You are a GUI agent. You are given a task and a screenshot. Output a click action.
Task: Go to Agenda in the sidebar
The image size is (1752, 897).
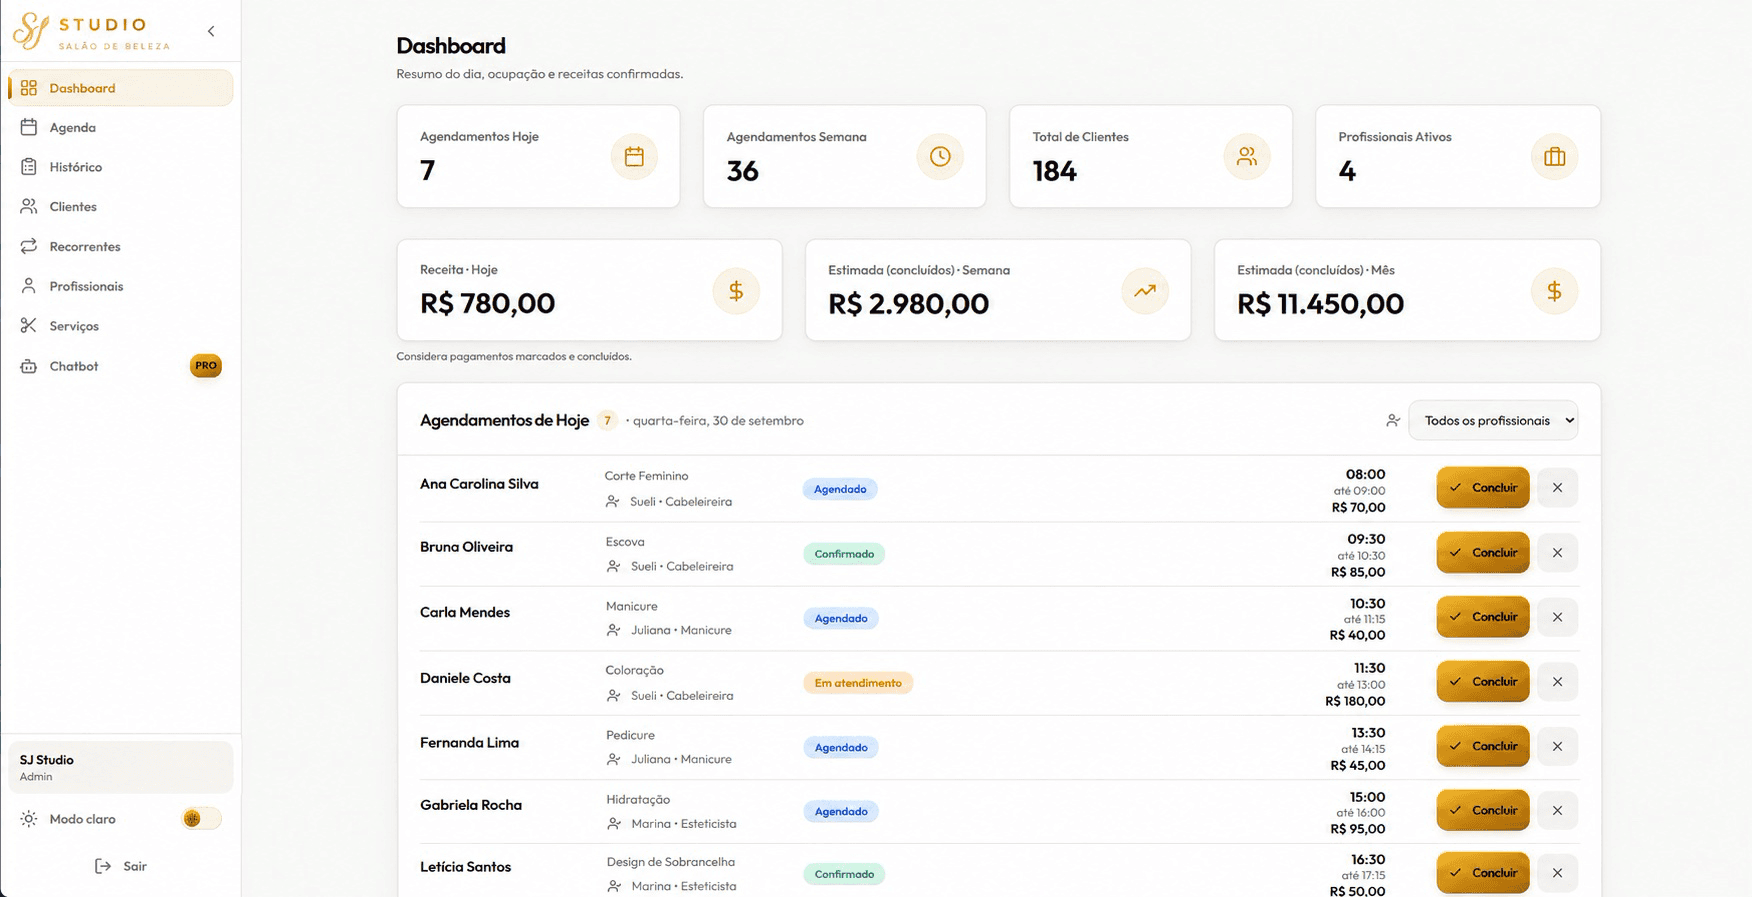(121, 127)
